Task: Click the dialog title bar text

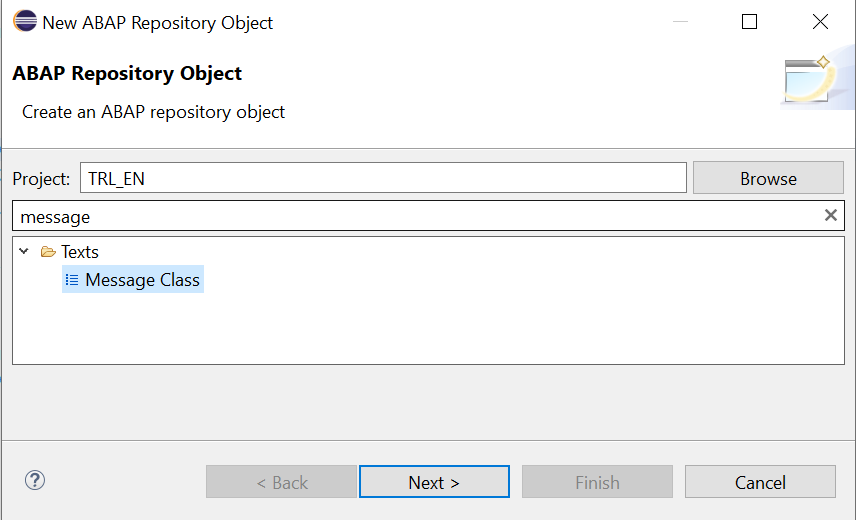Action: pyautogui.click(x=157, y=22)
